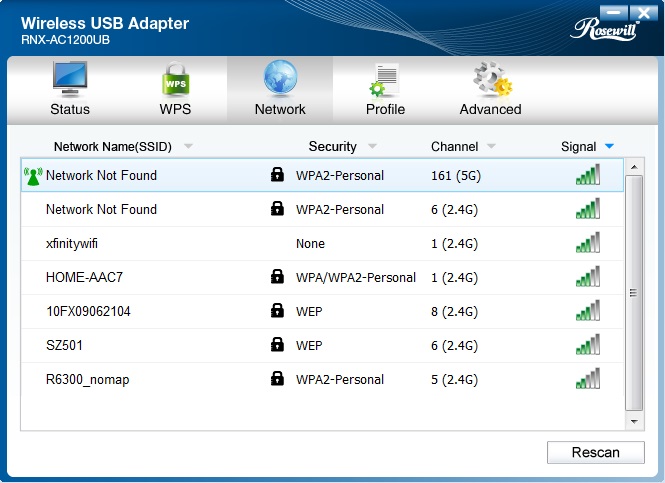
Task: Select the R6300_nomap network
Action: (322, 379)
